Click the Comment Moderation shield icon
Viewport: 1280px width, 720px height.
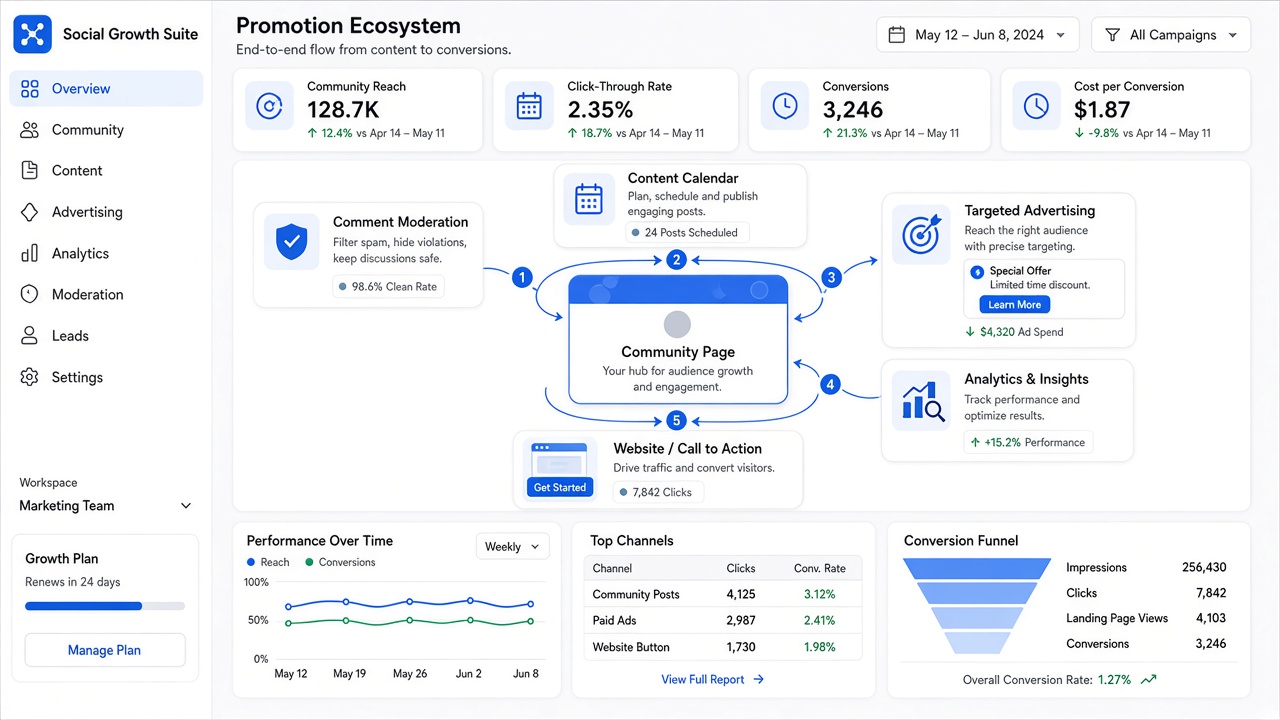point(292,241)
